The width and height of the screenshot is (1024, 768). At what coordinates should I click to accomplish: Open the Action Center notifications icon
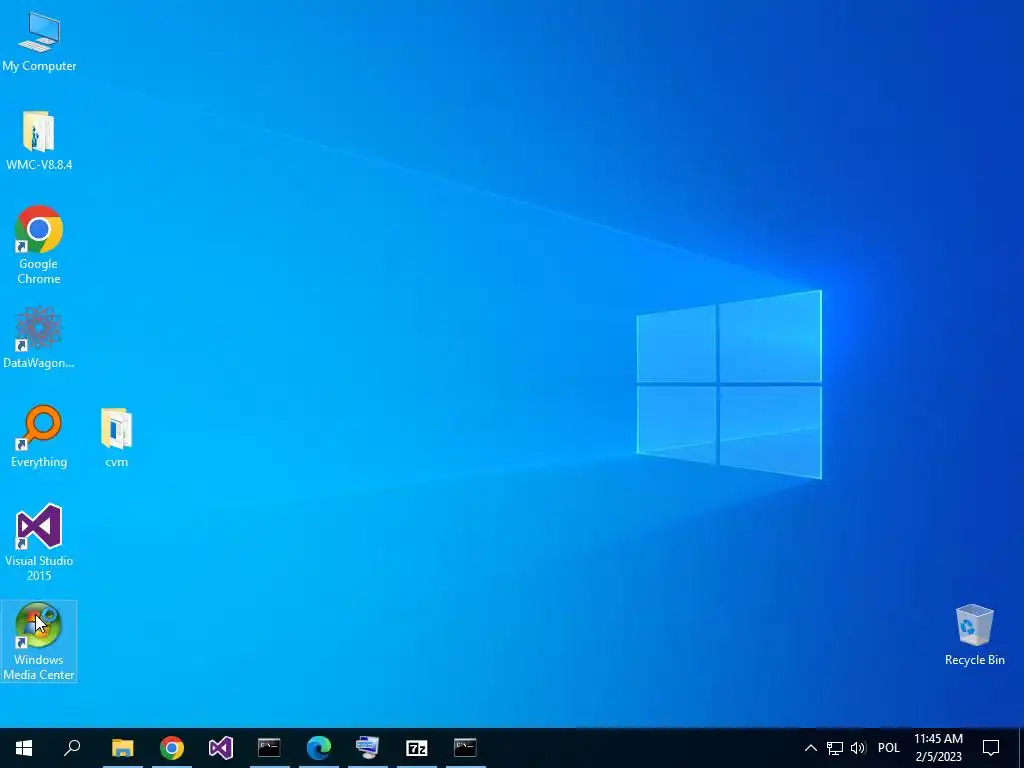991,748
